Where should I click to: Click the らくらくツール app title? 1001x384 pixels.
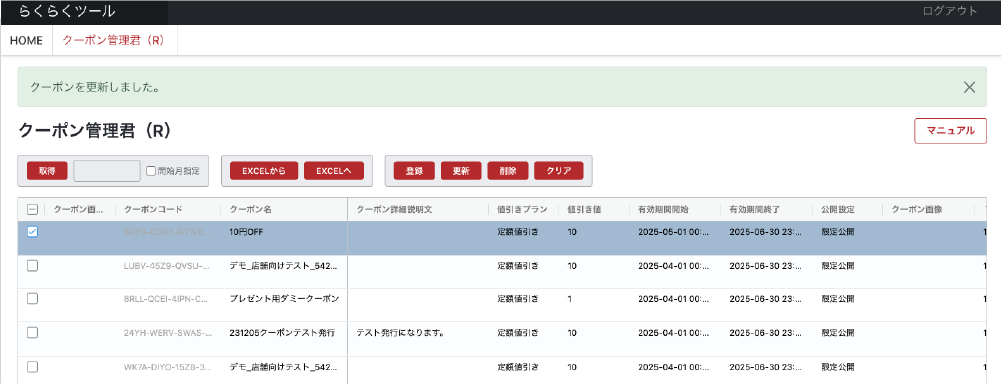pyautogui.click(x=67, y=11)
